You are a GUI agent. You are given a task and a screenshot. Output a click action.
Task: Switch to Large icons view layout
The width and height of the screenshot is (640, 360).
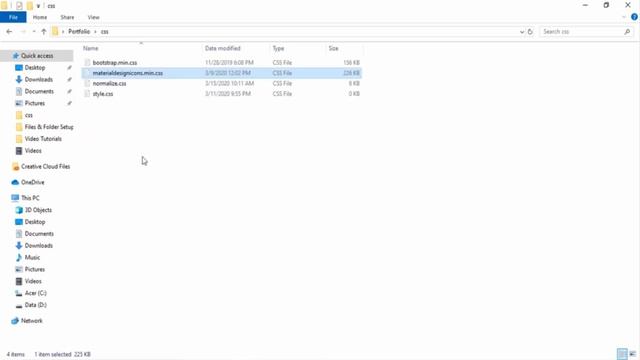point(633,354)
